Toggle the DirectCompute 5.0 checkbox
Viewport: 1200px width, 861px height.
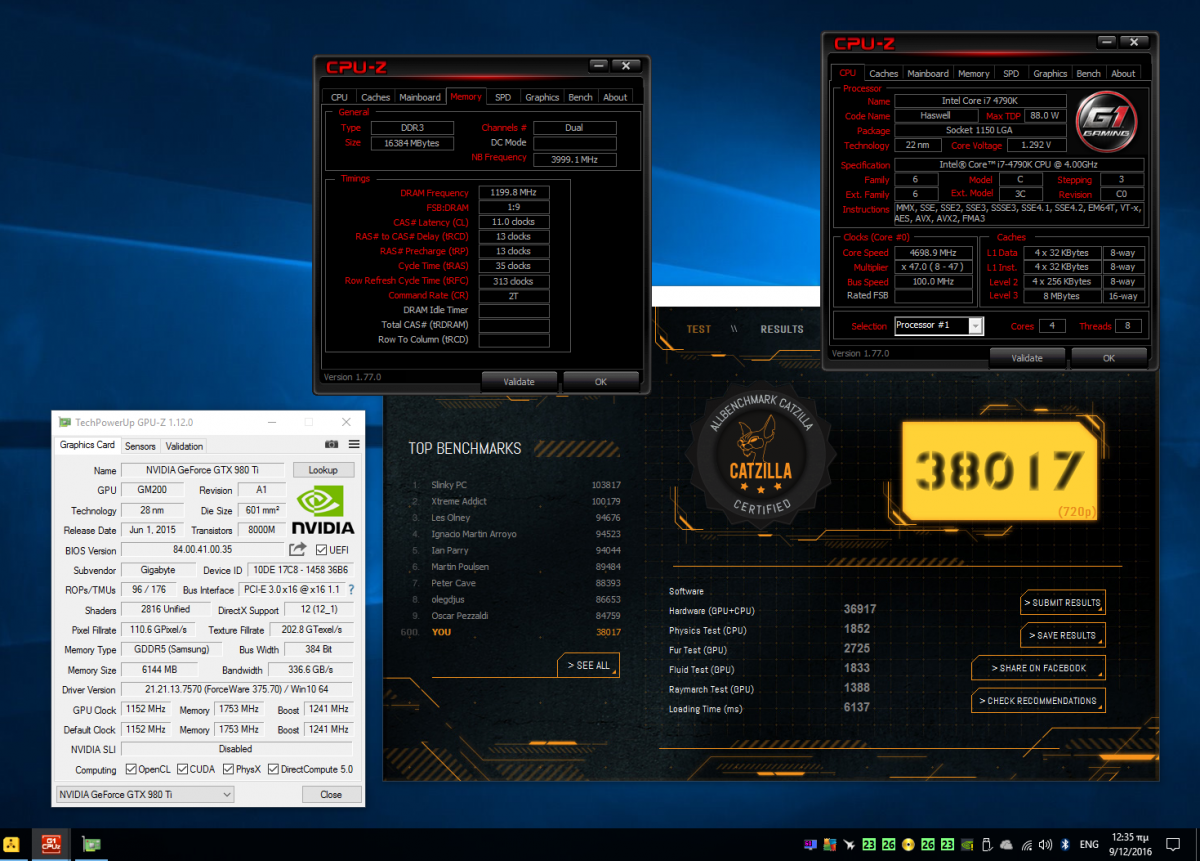[x=274, y=769]
